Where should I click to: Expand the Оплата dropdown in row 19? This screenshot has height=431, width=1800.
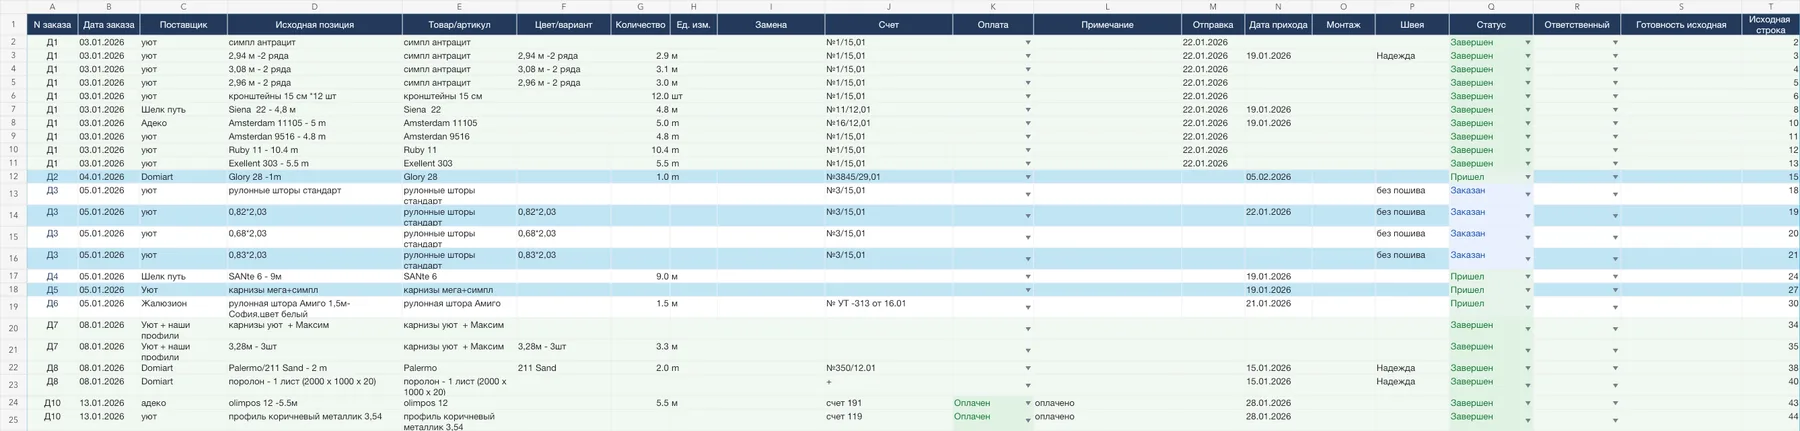coord(1027,307)
